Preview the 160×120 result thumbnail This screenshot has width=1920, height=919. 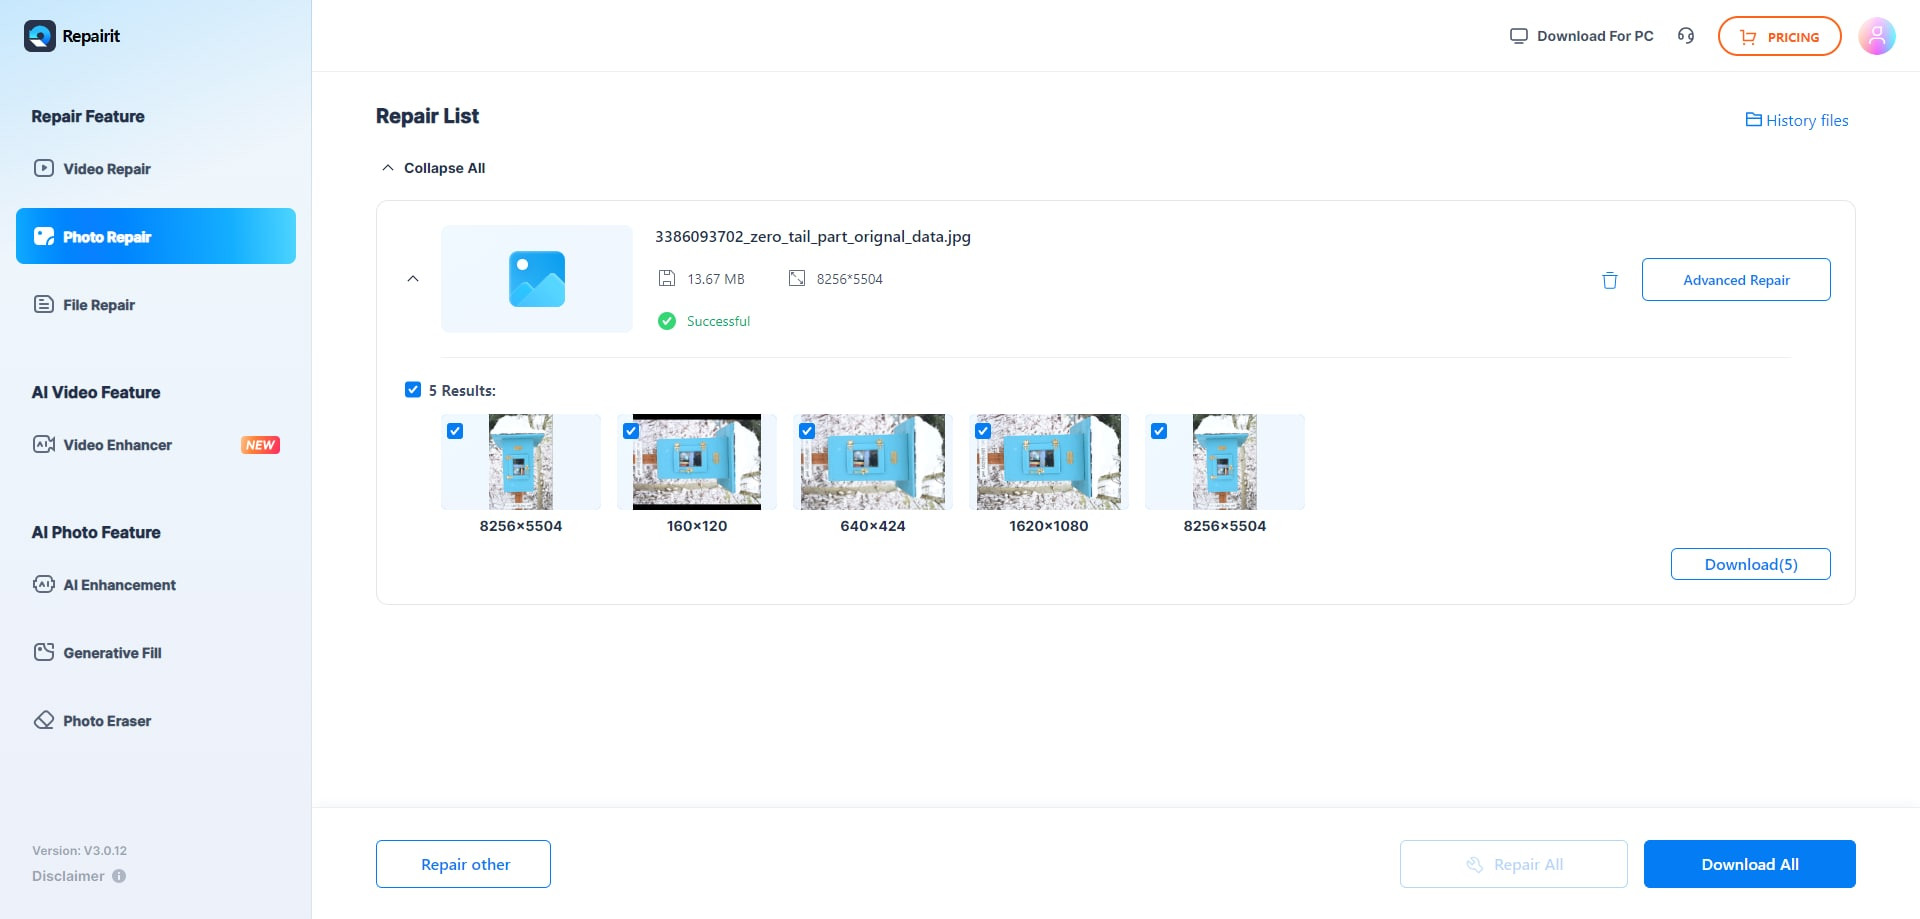[697, 462]
